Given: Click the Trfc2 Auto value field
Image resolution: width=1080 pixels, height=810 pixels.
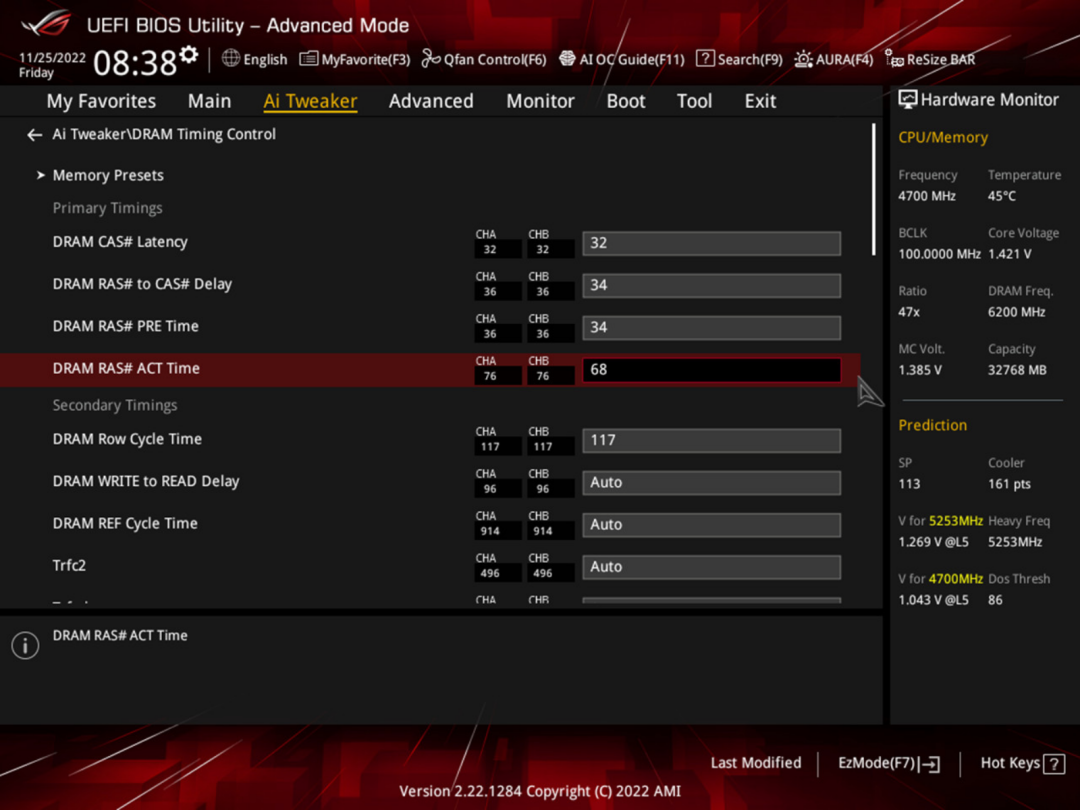Looking at the screenshot, I should click(x=712, y=567).
